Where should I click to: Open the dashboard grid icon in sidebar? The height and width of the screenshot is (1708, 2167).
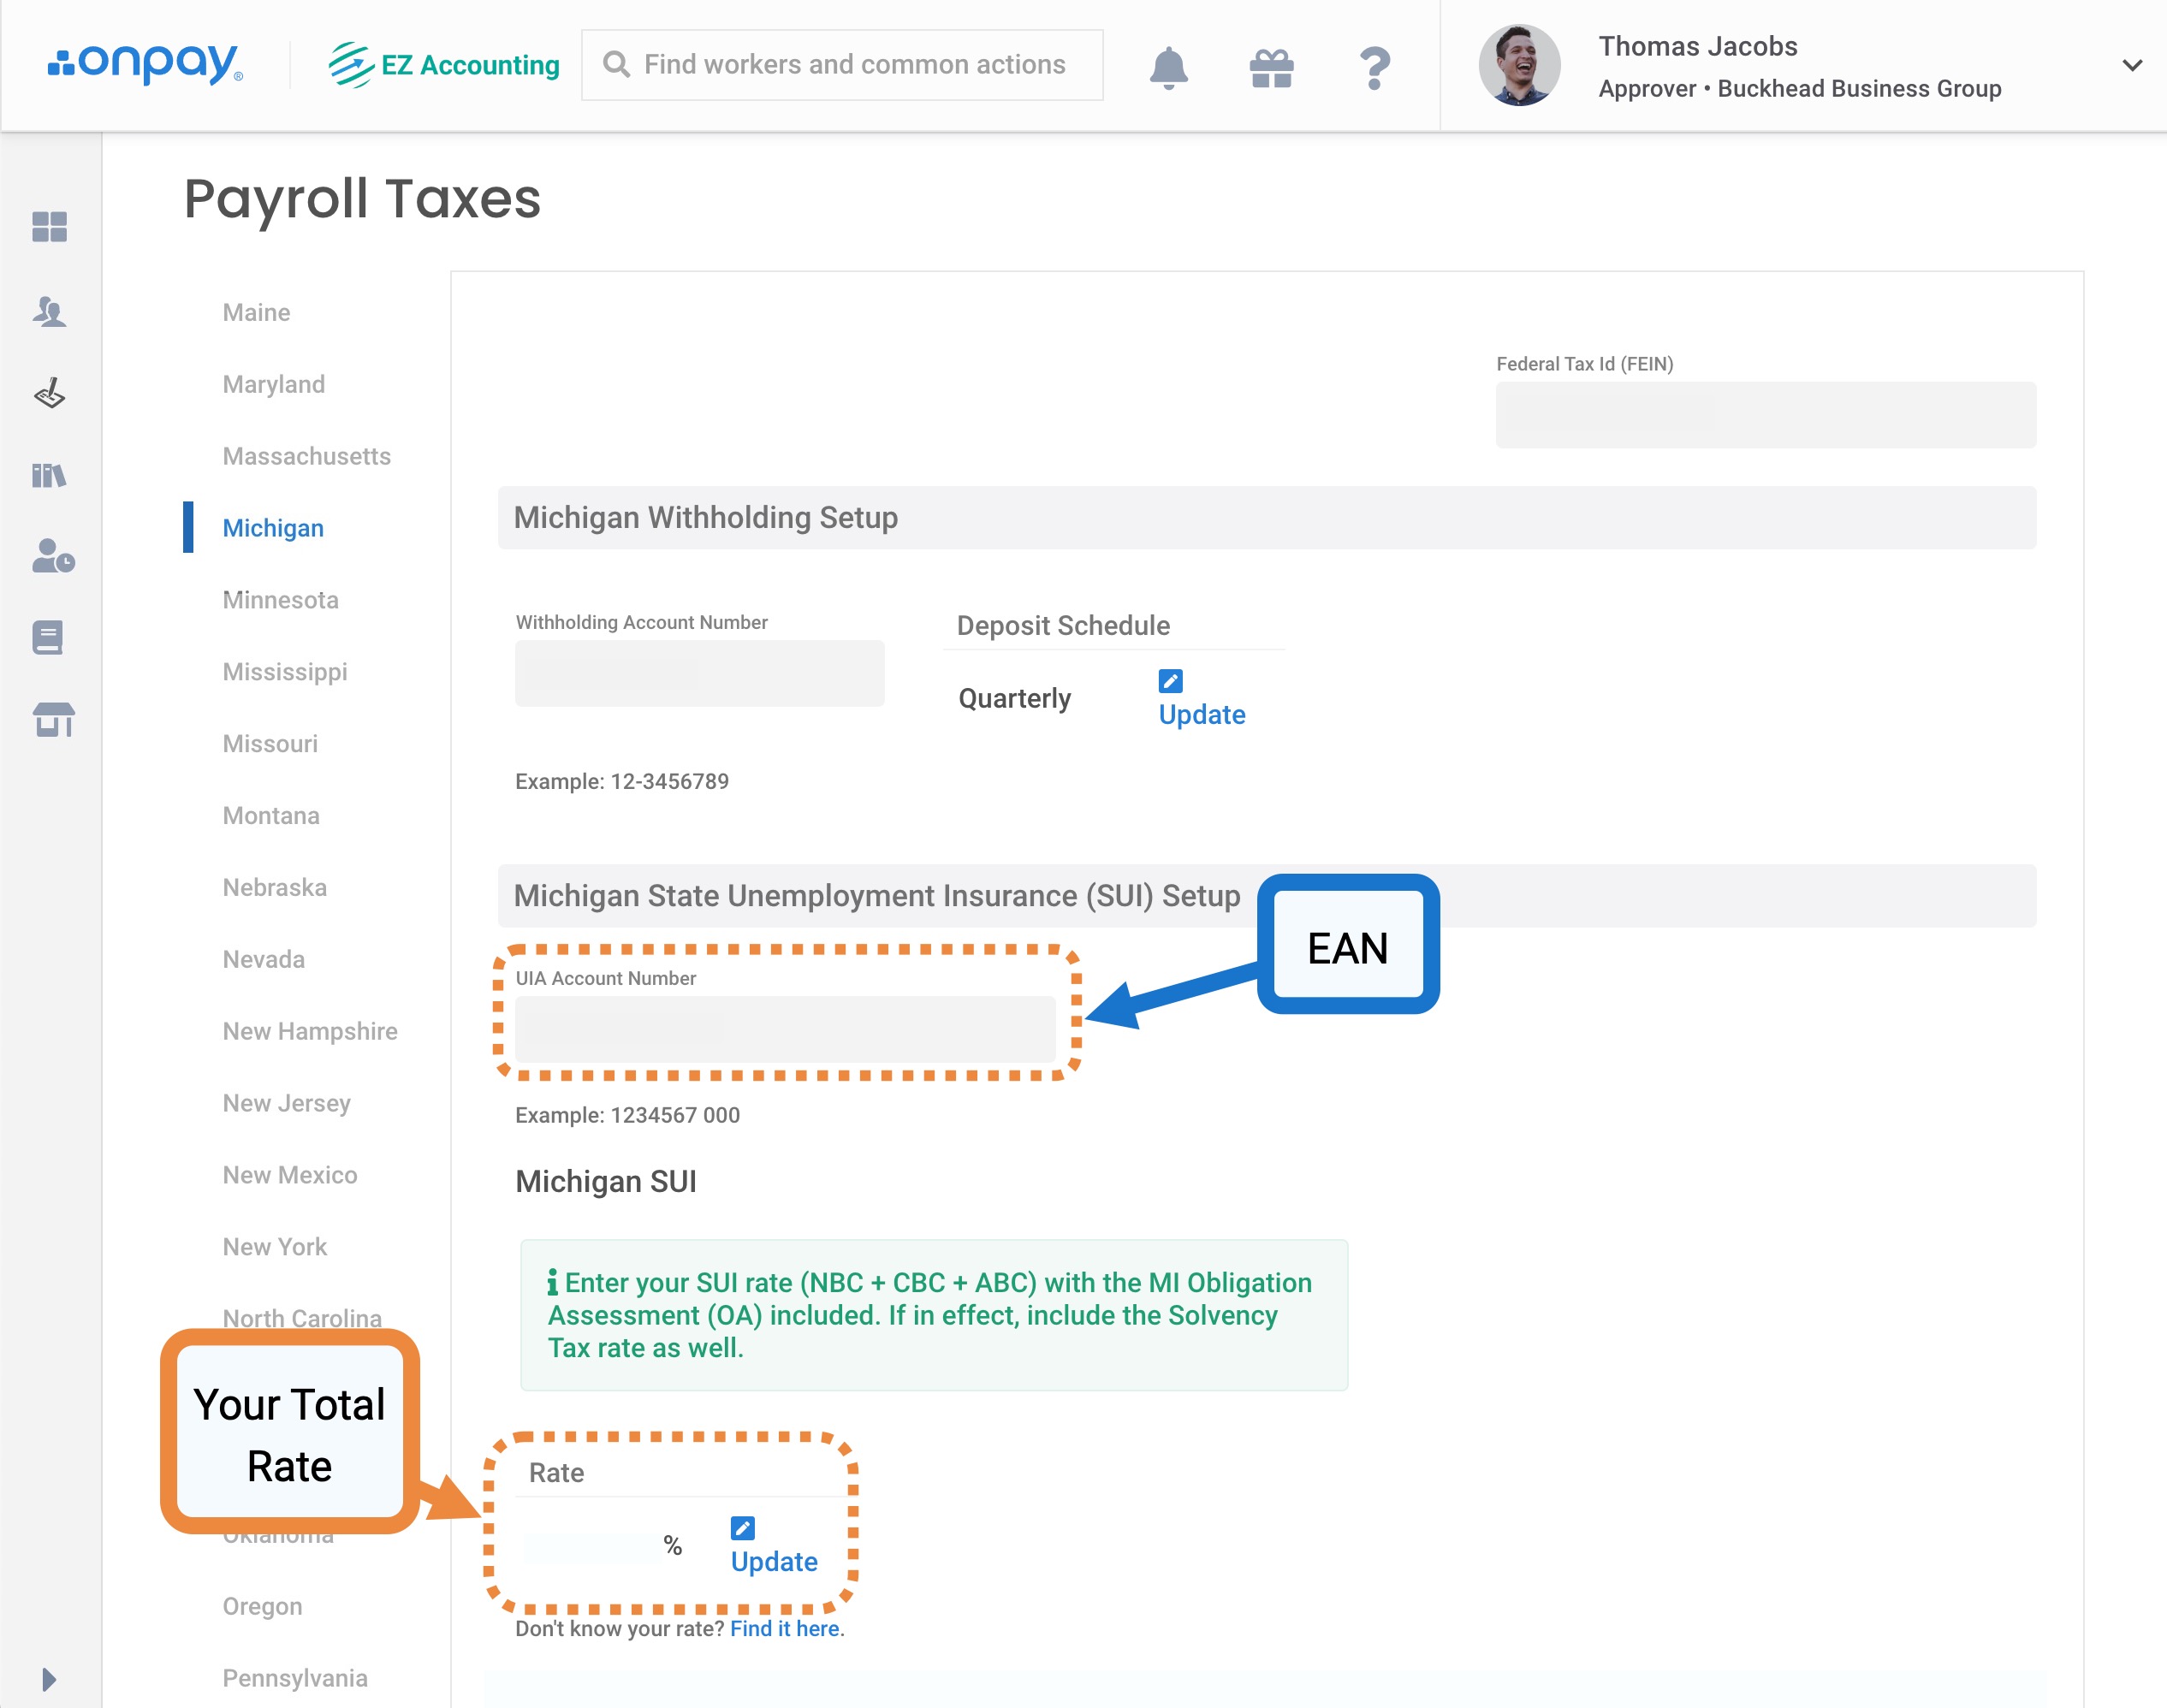[x=49, y=227]
